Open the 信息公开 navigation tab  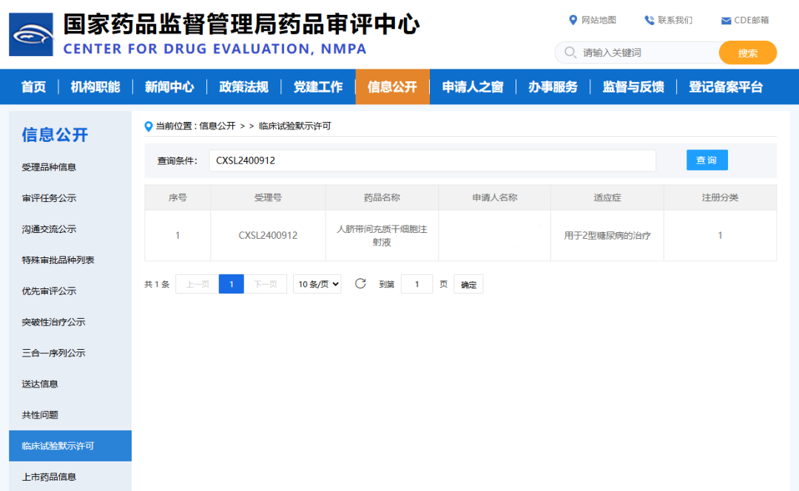(x=392, y=87)
